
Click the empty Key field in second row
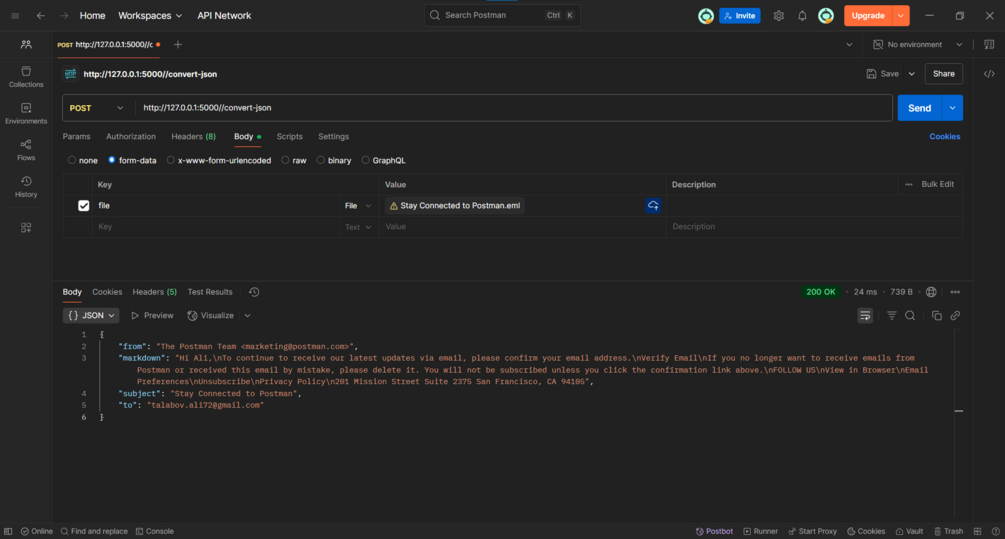point(215,227)
